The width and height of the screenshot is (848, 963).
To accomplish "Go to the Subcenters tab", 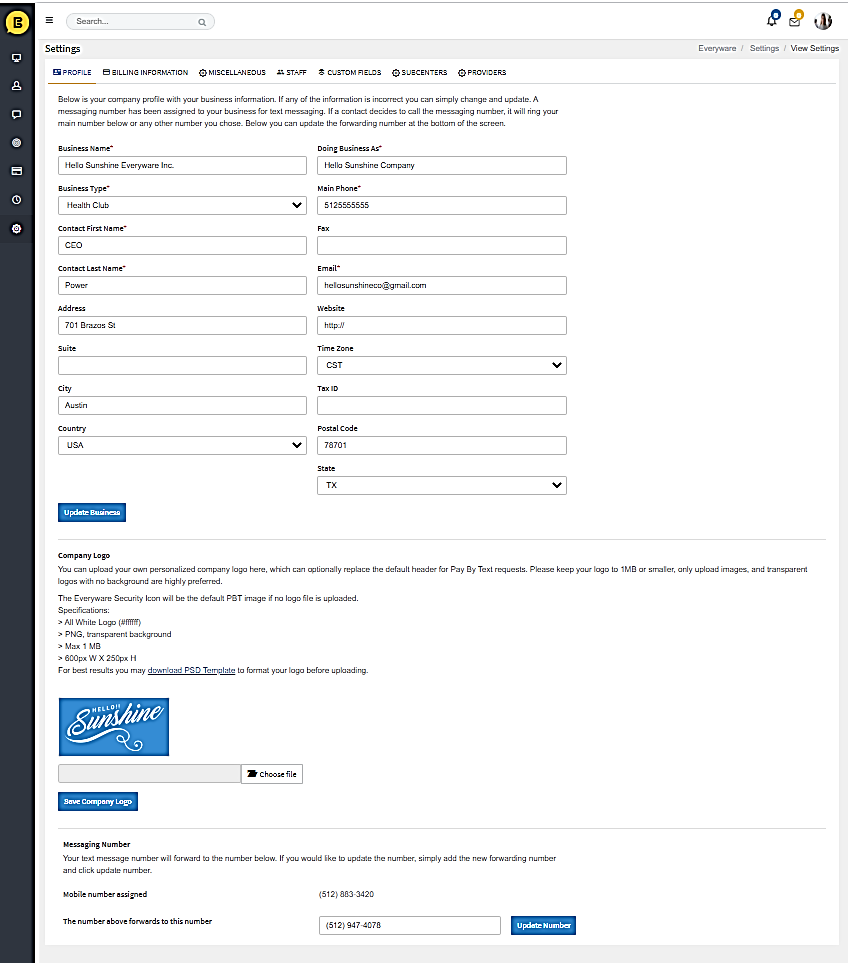I will pos(419,72).
